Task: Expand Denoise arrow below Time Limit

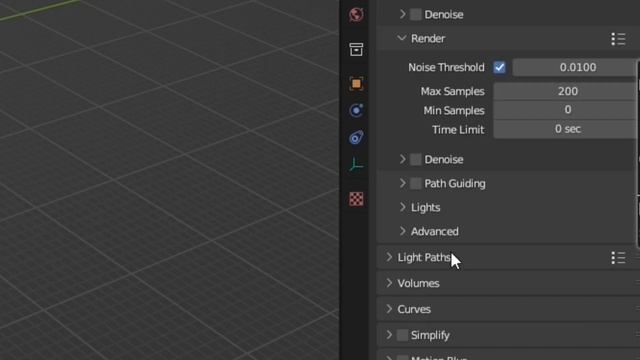Action: (402, 159)
